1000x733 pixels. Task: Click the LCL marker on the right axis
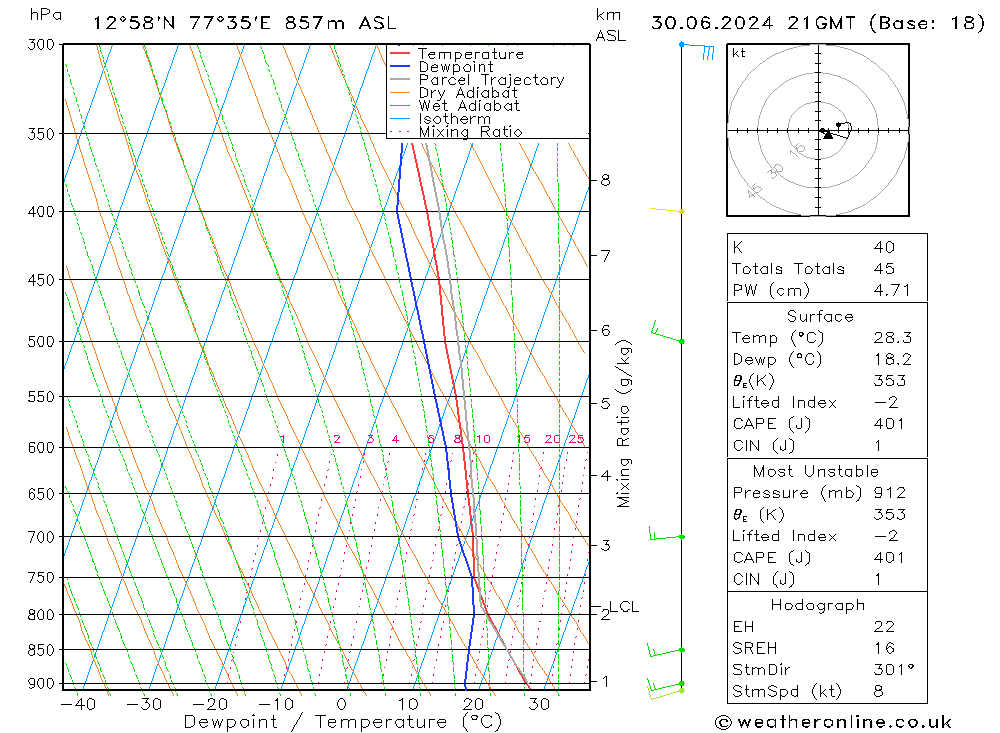(623, 606)
